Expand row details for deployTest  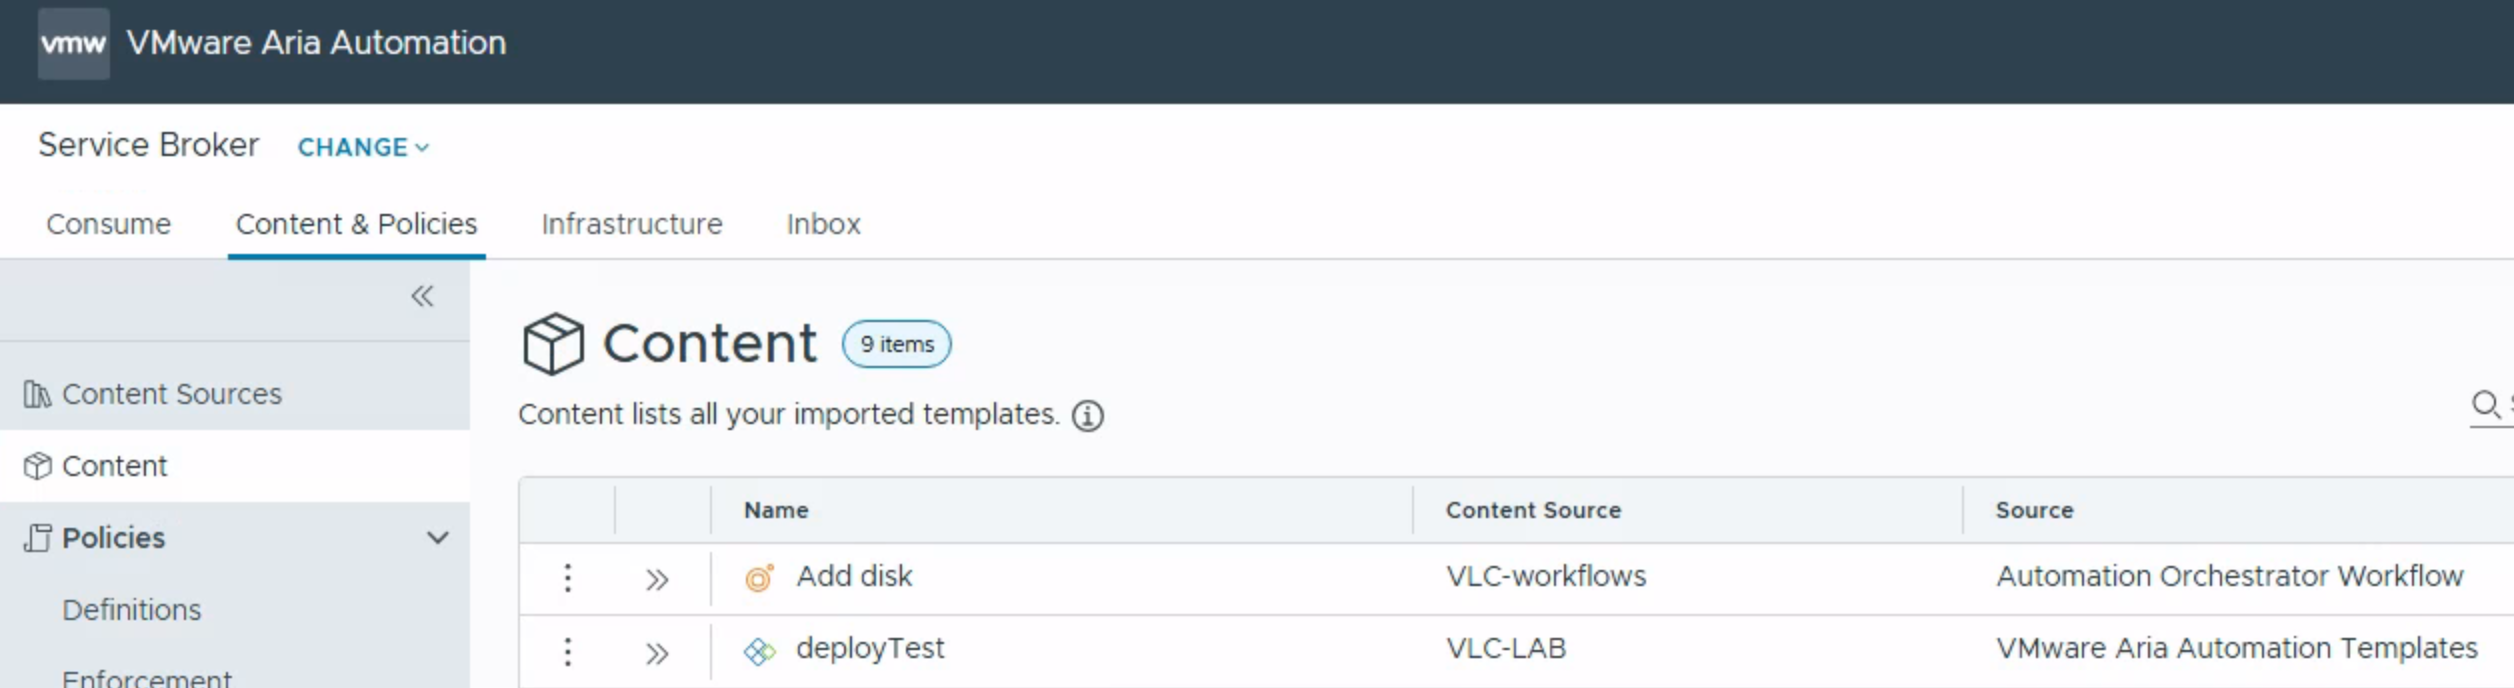[x=657, y=654]
